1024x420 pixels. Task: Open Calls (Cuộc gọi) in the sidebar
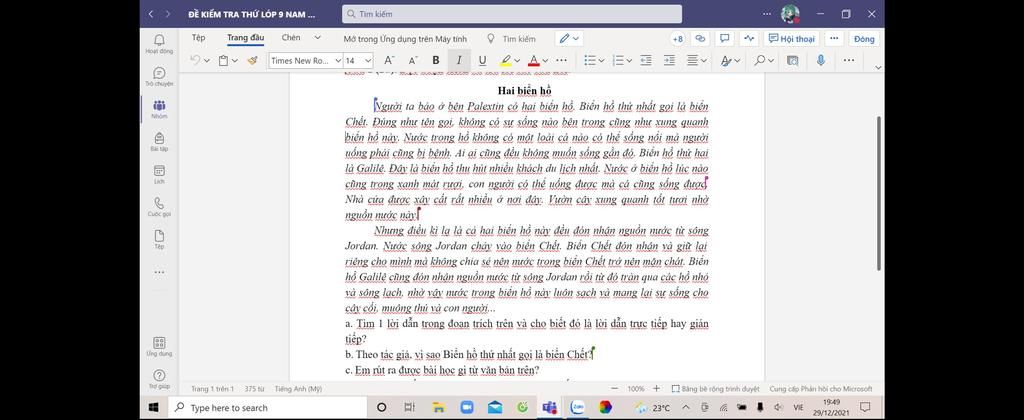(159, 207)
